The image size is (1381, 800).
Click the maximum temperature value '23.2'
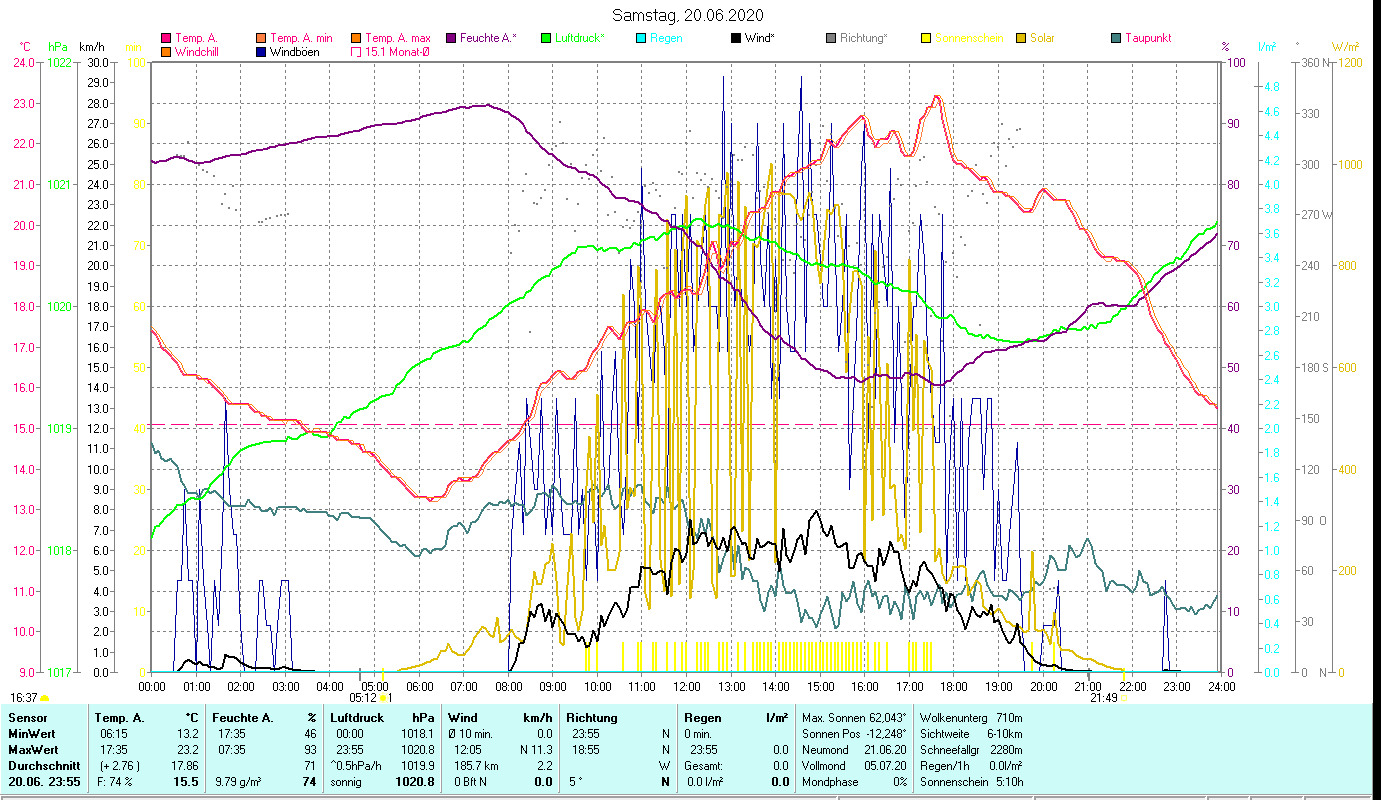(x=187, y=749)
